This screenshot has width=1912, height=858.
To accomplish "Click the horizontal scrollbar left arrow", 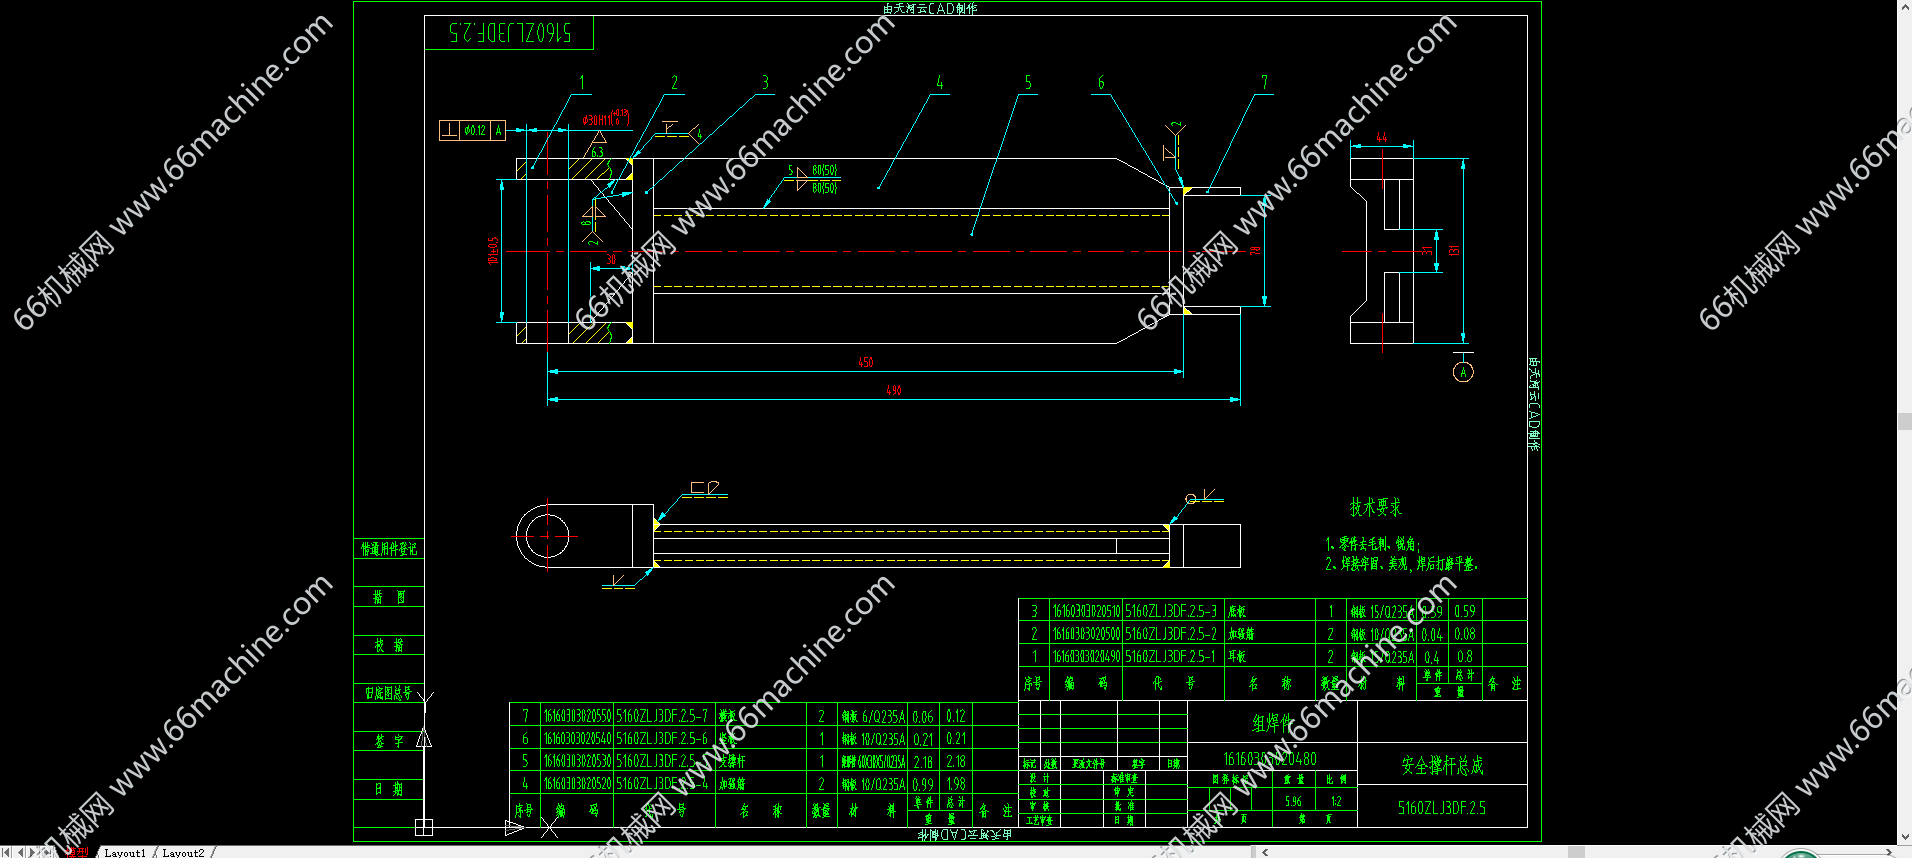I will pyautogui.click(x=1265, y=852).
